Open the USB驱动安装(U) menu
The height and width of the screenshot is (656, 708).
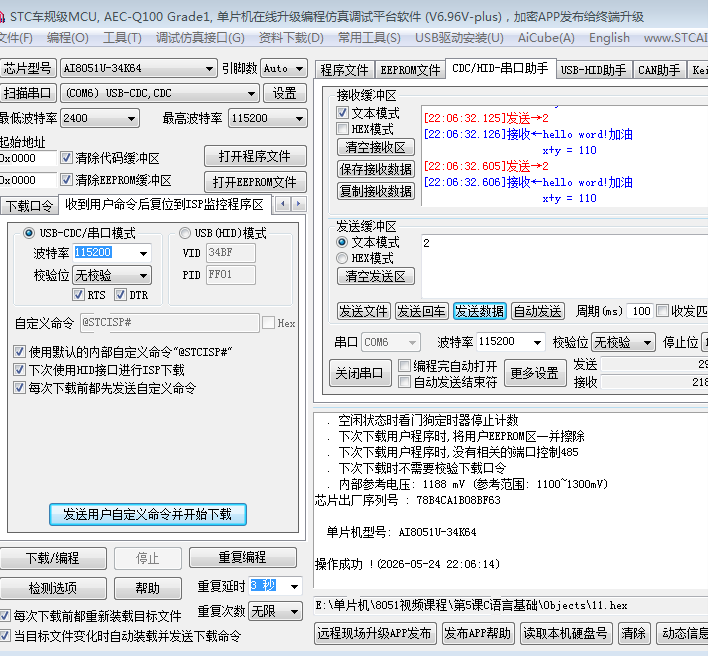click(459, 37)
